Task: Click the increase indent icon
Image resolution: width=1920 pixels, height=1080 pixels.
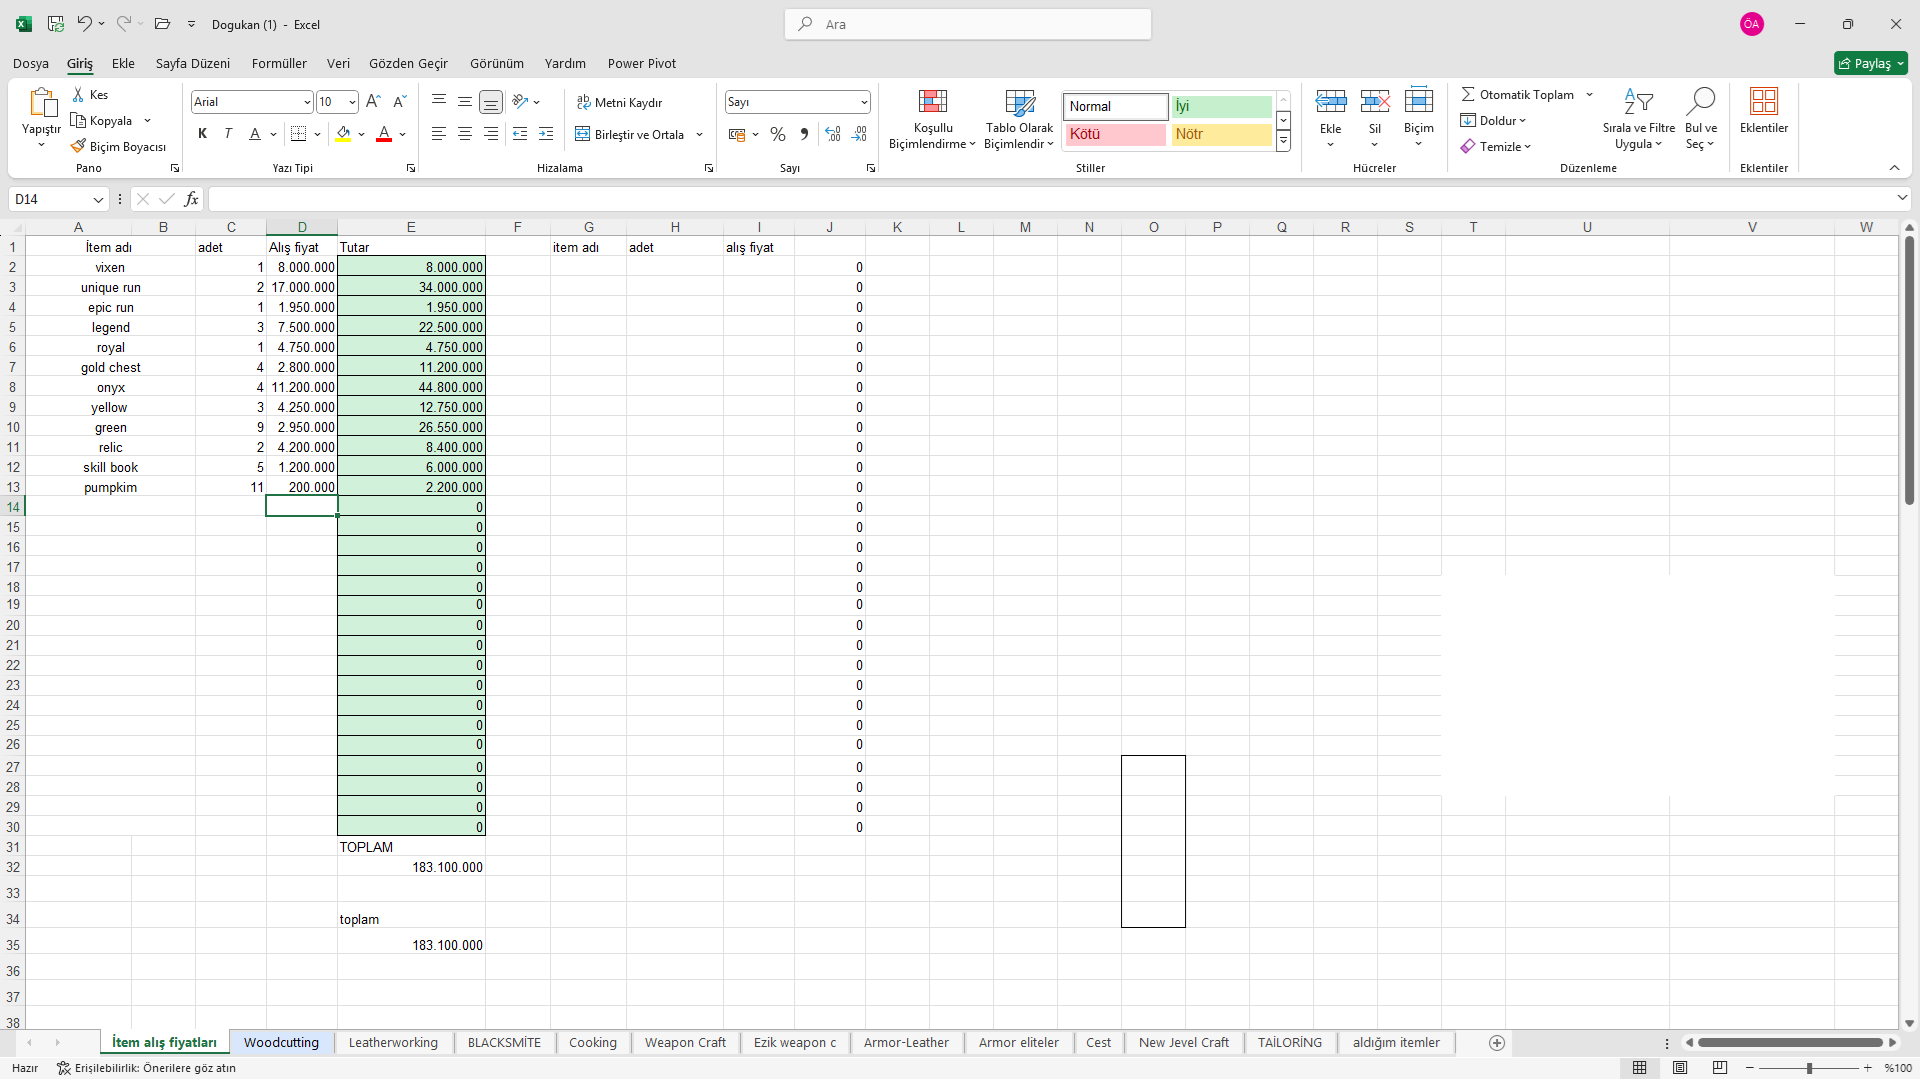Action: click(x=546, y=134)
